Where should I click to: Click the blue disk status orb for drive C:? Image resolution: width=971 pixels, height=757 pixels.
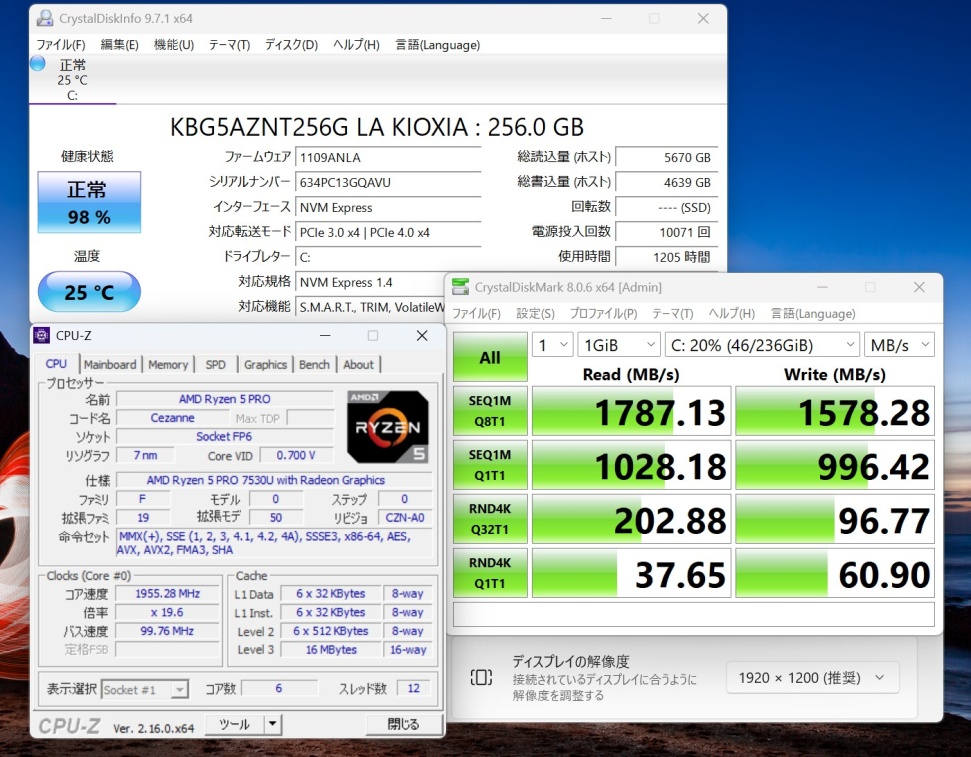tap(38, 64)
